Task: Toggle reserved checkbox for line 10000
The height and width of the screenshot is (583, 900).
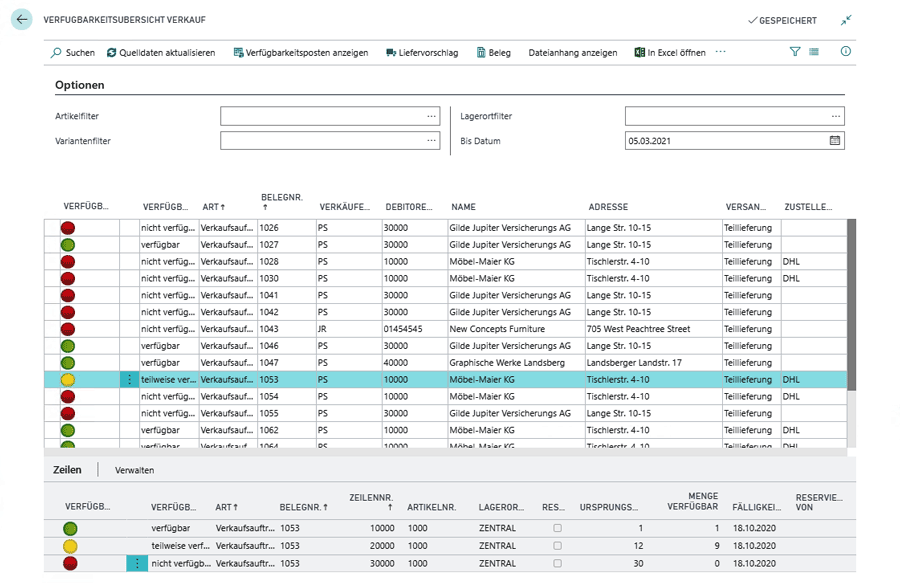Action: point(557,528)
